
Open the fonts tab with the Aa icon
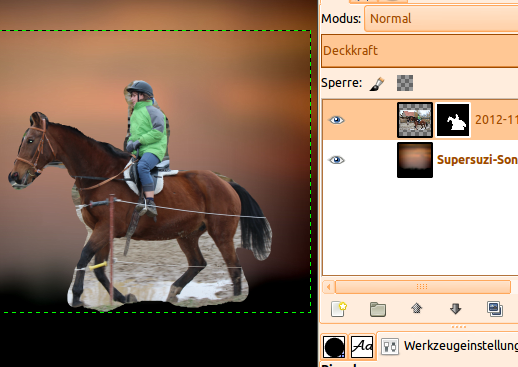pos(362,346)
